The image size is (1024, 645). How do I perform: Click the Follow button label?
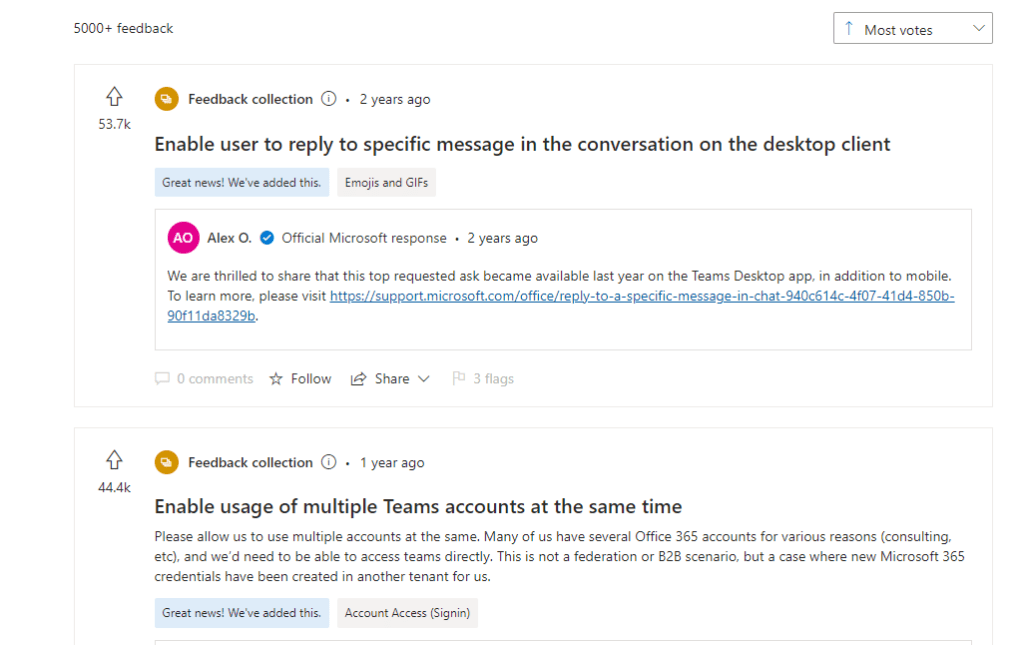(311, 379)
